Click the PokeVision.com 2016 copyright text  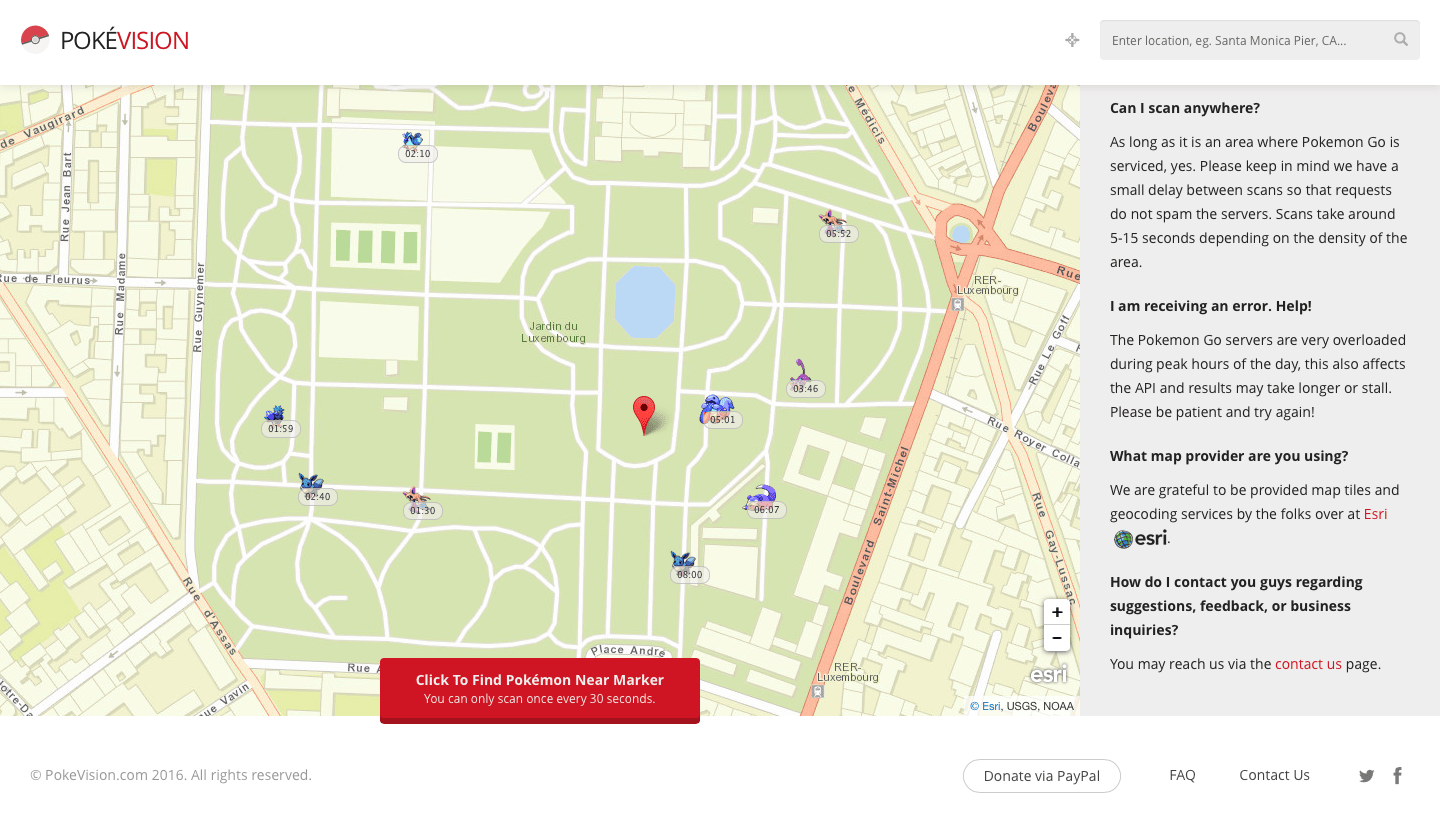(171, 775)
